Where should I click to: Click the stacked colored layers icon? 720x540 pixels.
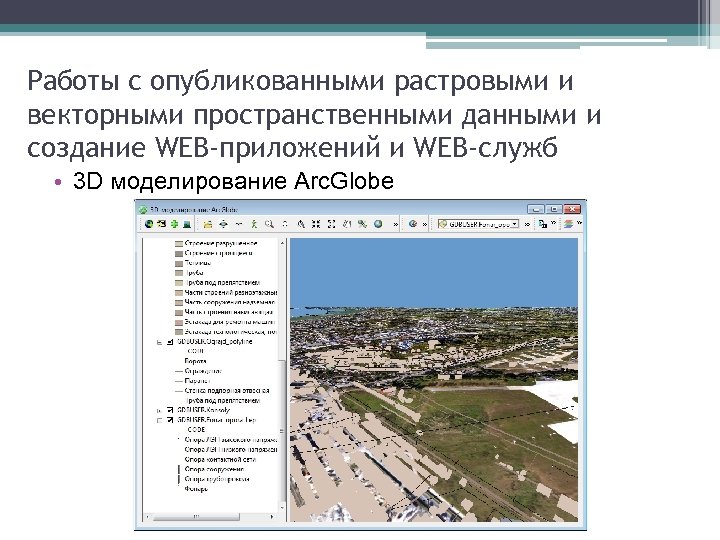pyautogui.click(x=569, y=224)
